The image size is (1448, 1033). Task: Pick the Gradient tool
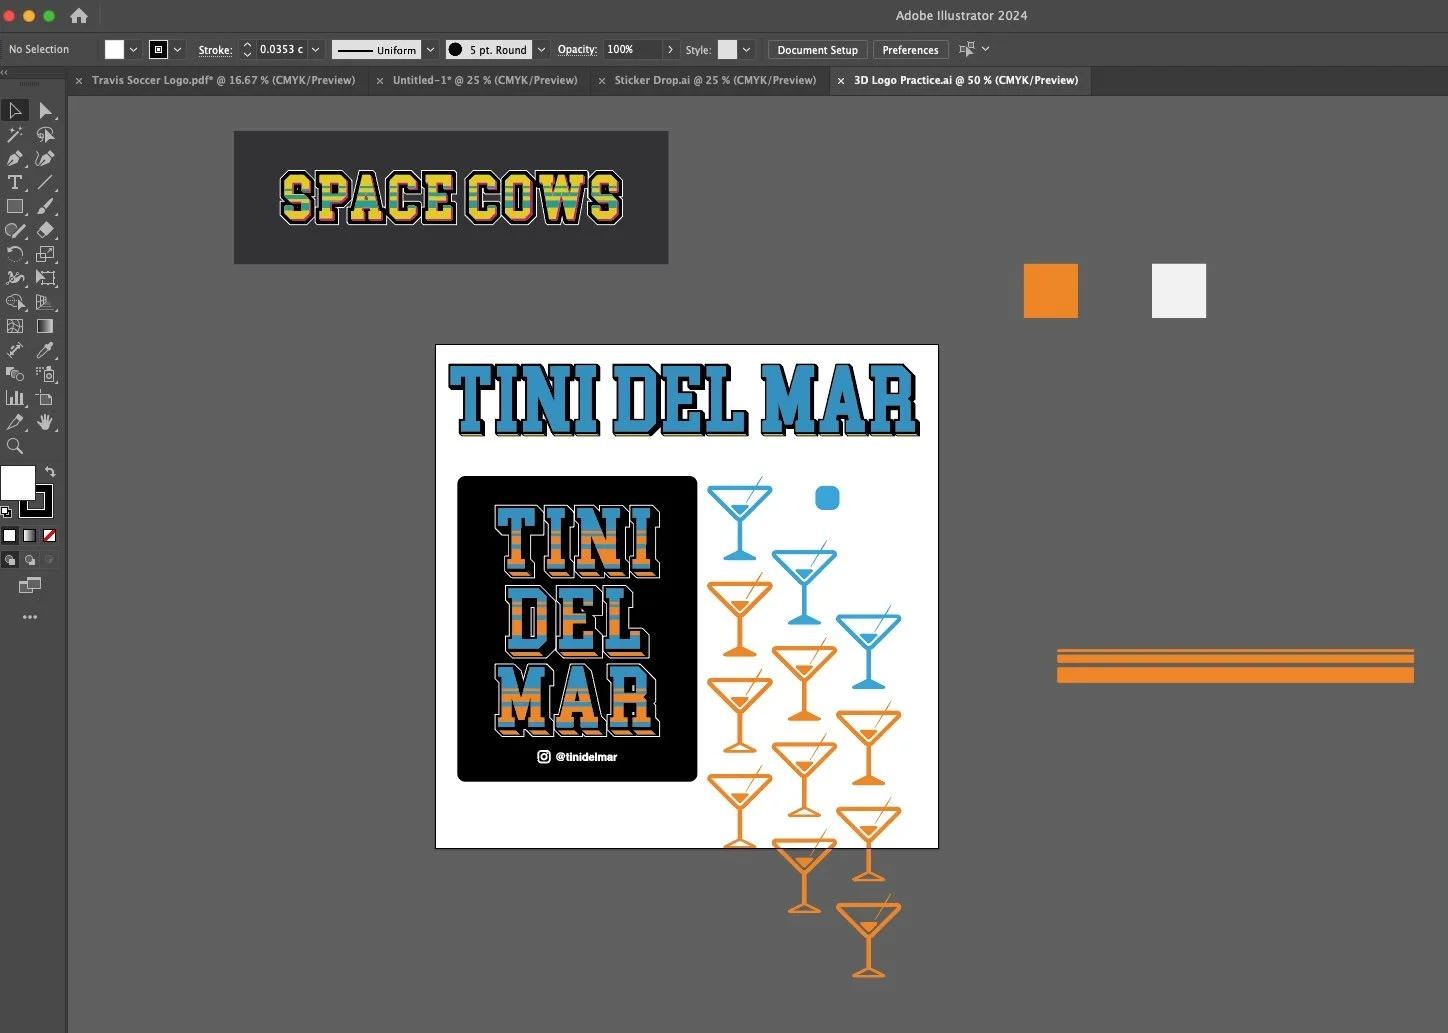[x=45, y=327]
